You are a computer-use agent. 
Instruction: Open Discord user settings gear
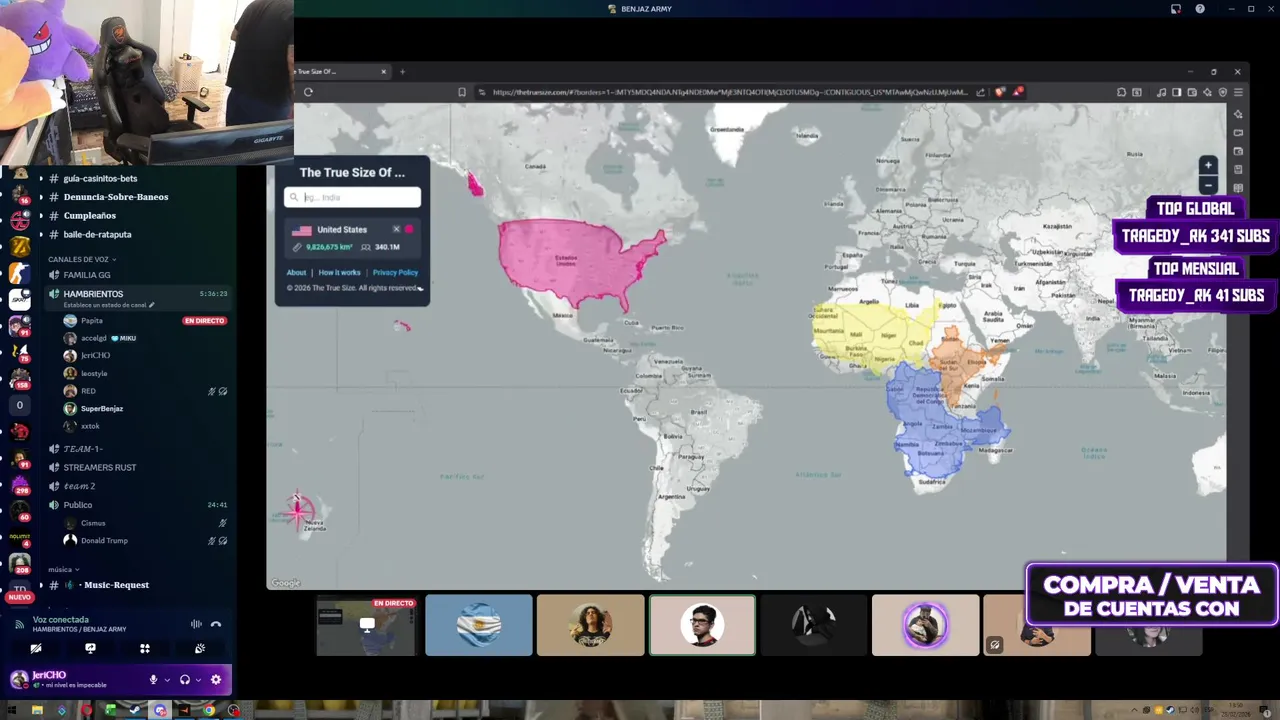point(215,680)
